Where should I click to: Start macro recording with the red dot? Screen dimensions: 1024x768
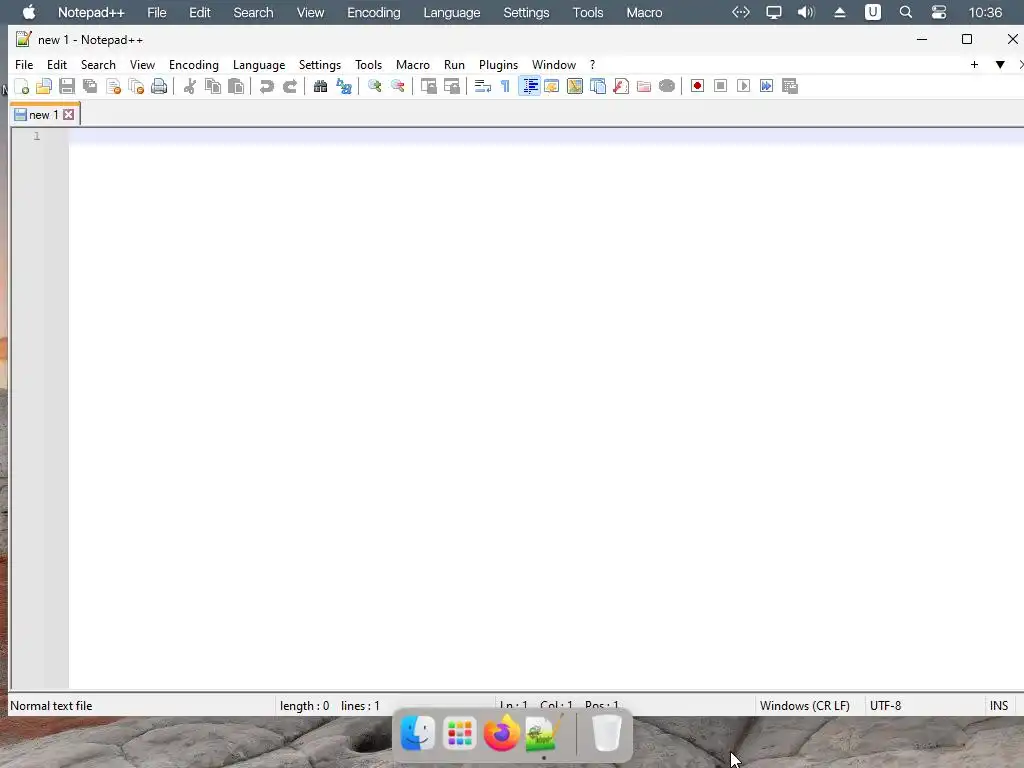point(697,86)
